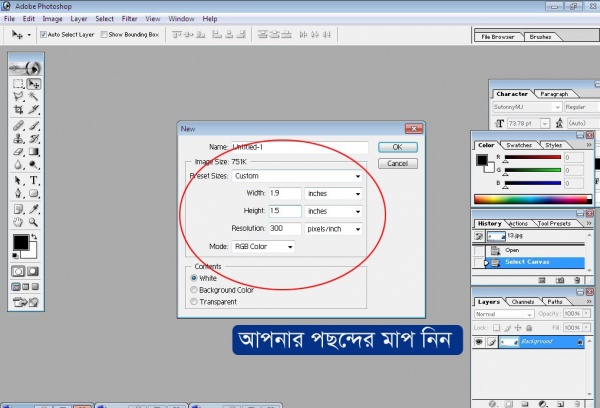This screenshot has height=408, width=600.
Task: Create new layer button in Layers panel
Action: [560, 404]
